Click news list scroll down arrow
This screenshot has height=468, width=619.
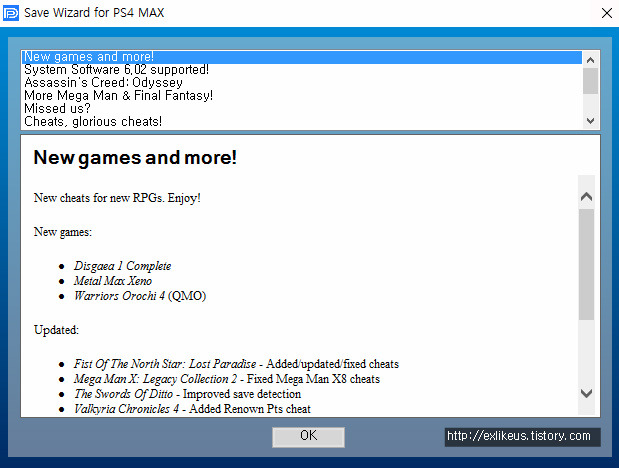click(x=591, y=120)
